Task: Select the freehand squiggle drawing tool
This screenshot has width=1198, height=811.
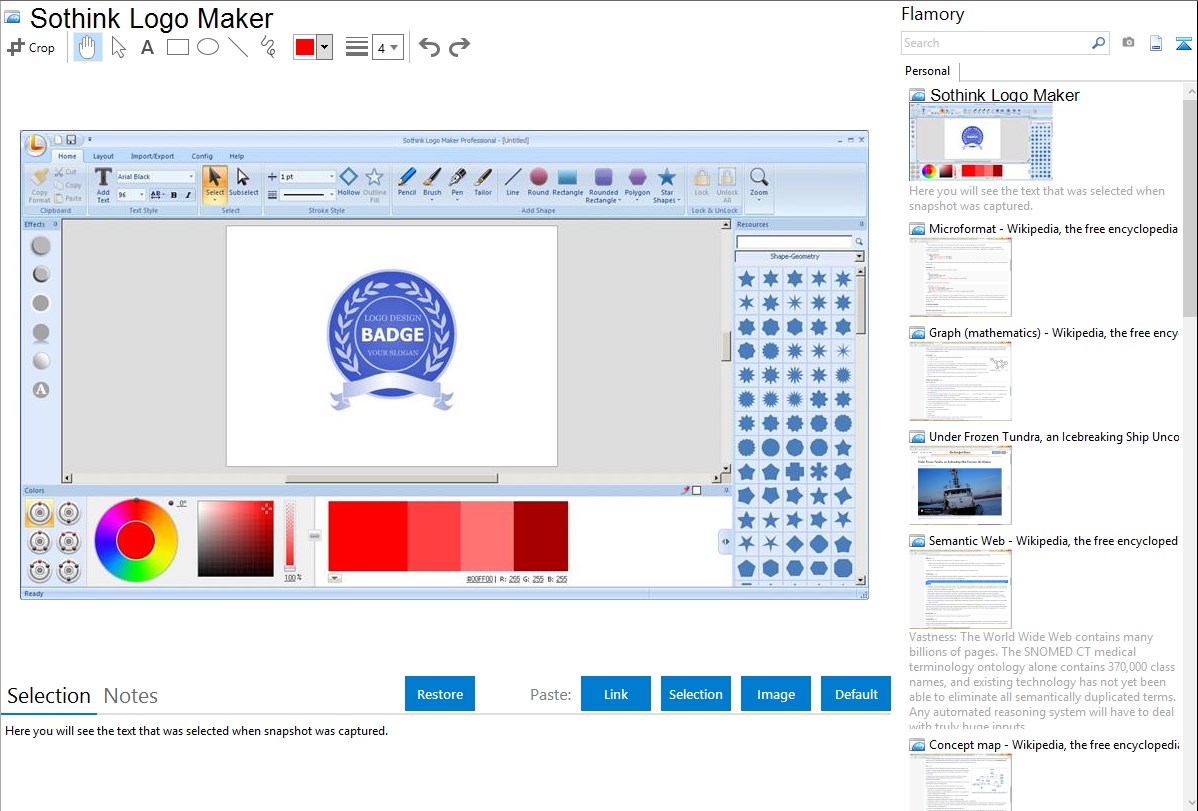Action: tap(268, 47)
